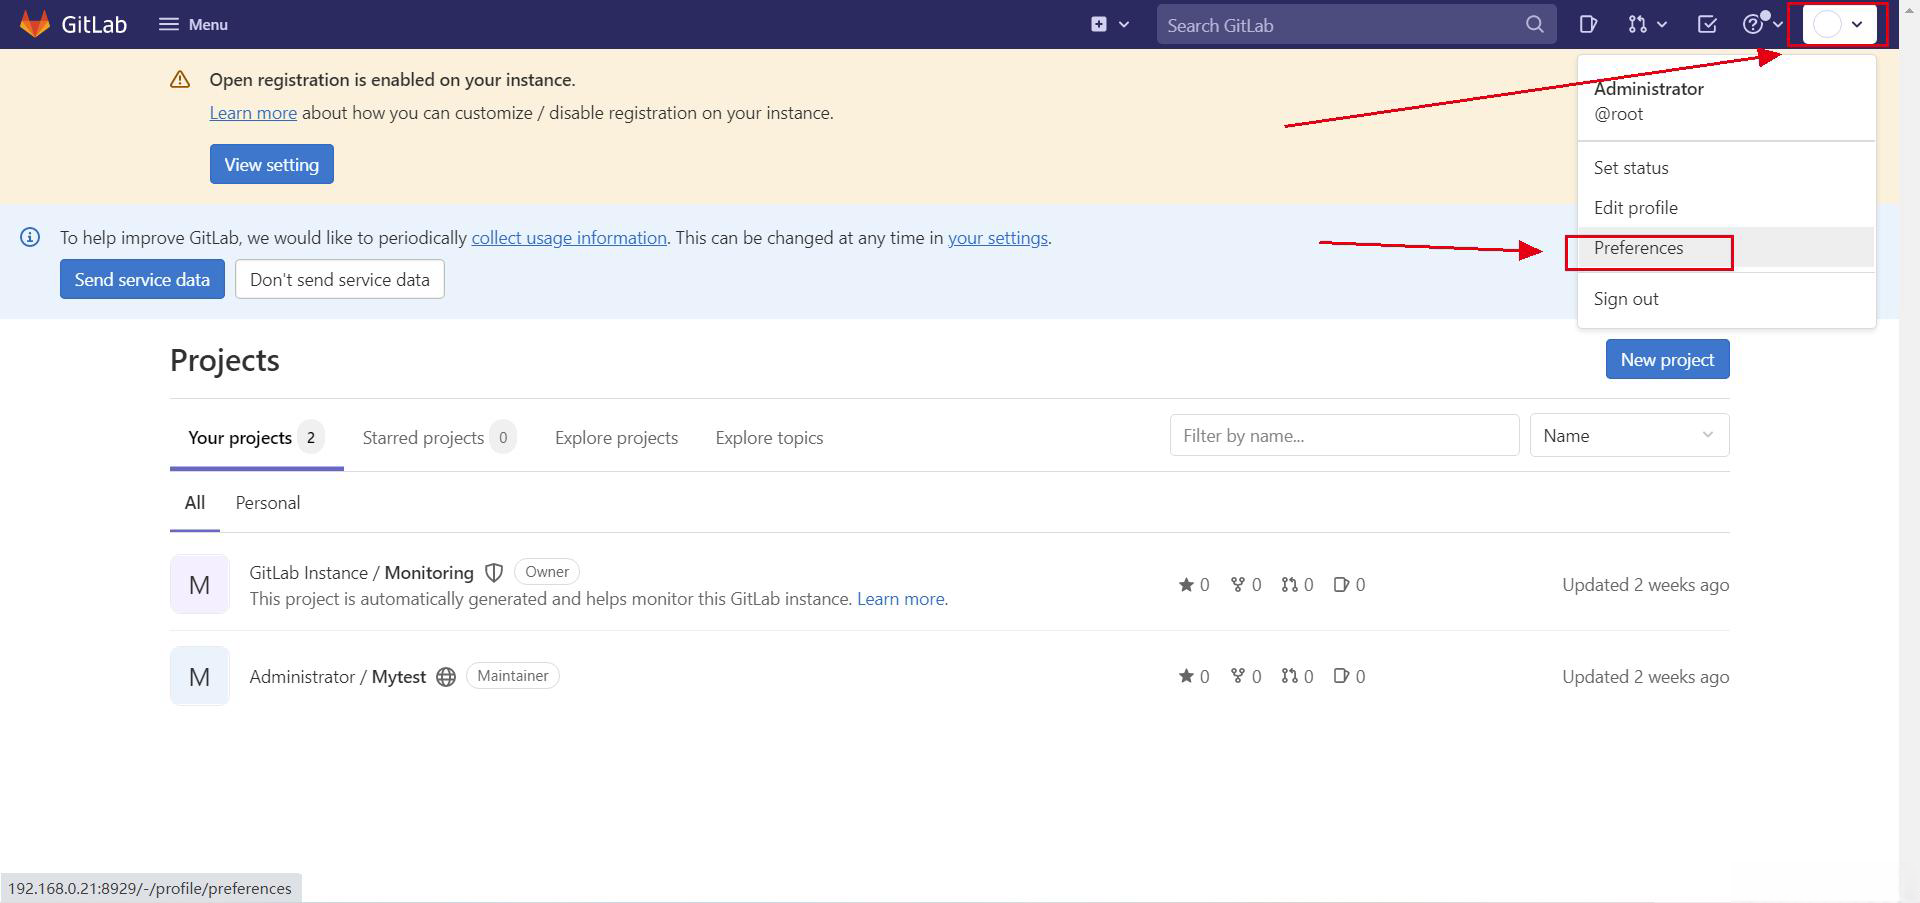The height and width of the screenshot is (903, 1920).
Task: Open the To-Do list icon
Action: point(1707,24)
